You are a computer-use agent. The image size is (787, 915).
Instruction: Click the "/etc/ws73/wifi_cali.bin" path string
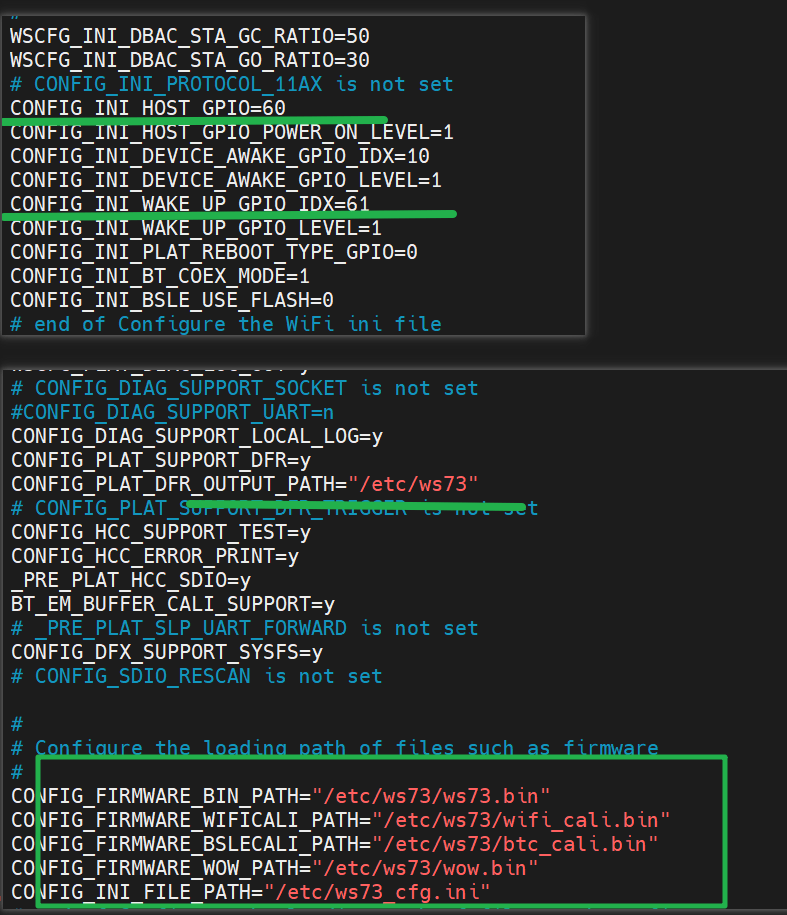pyautogui.click(x=521, y=820)
